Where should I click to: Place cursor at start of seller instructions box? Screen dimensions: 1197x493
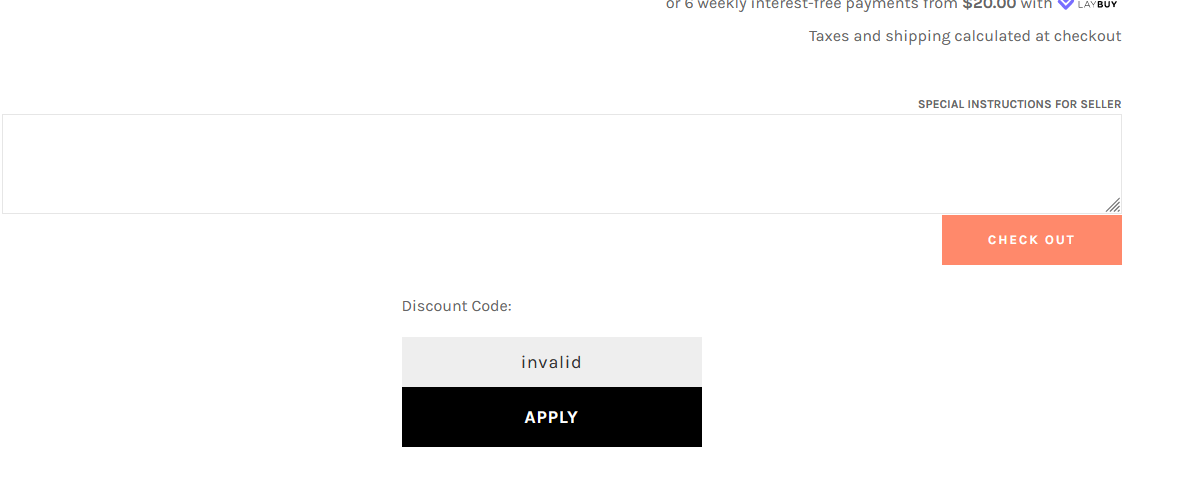tap(9, 125)
